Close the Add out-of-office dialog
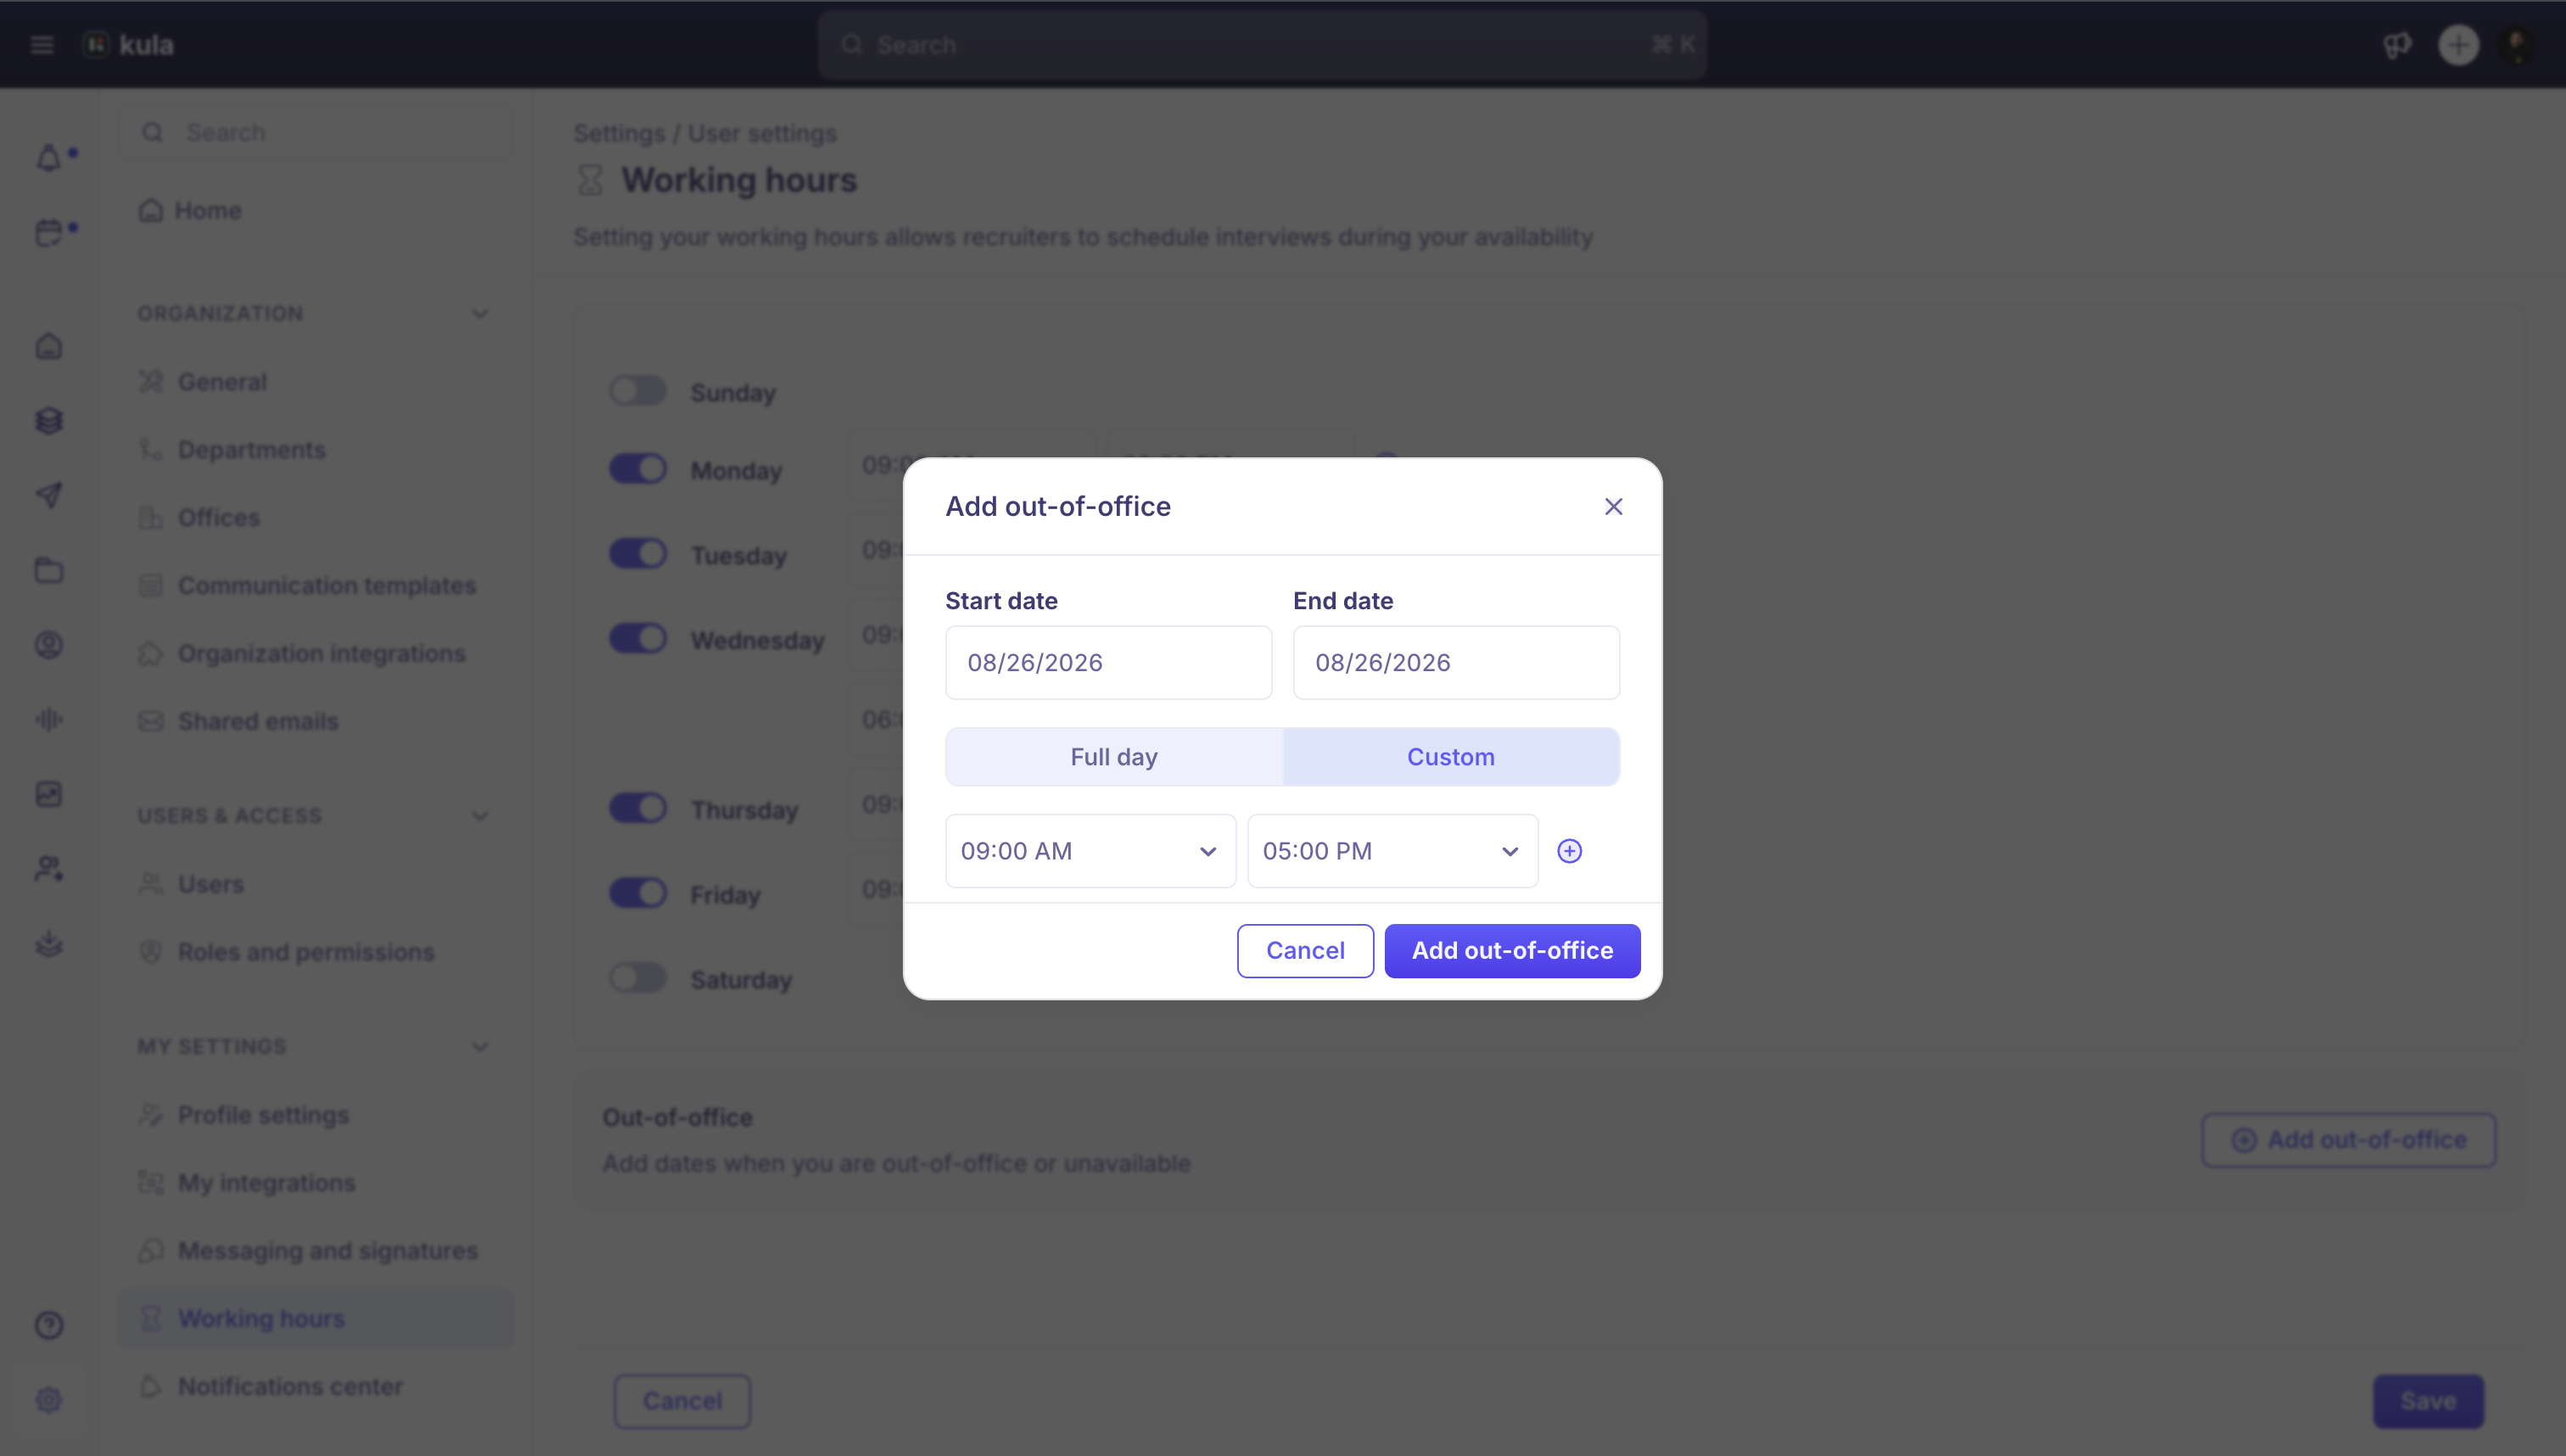Image resolution: width=2566 pixels, height=1456 pixels. (1613, 507)
